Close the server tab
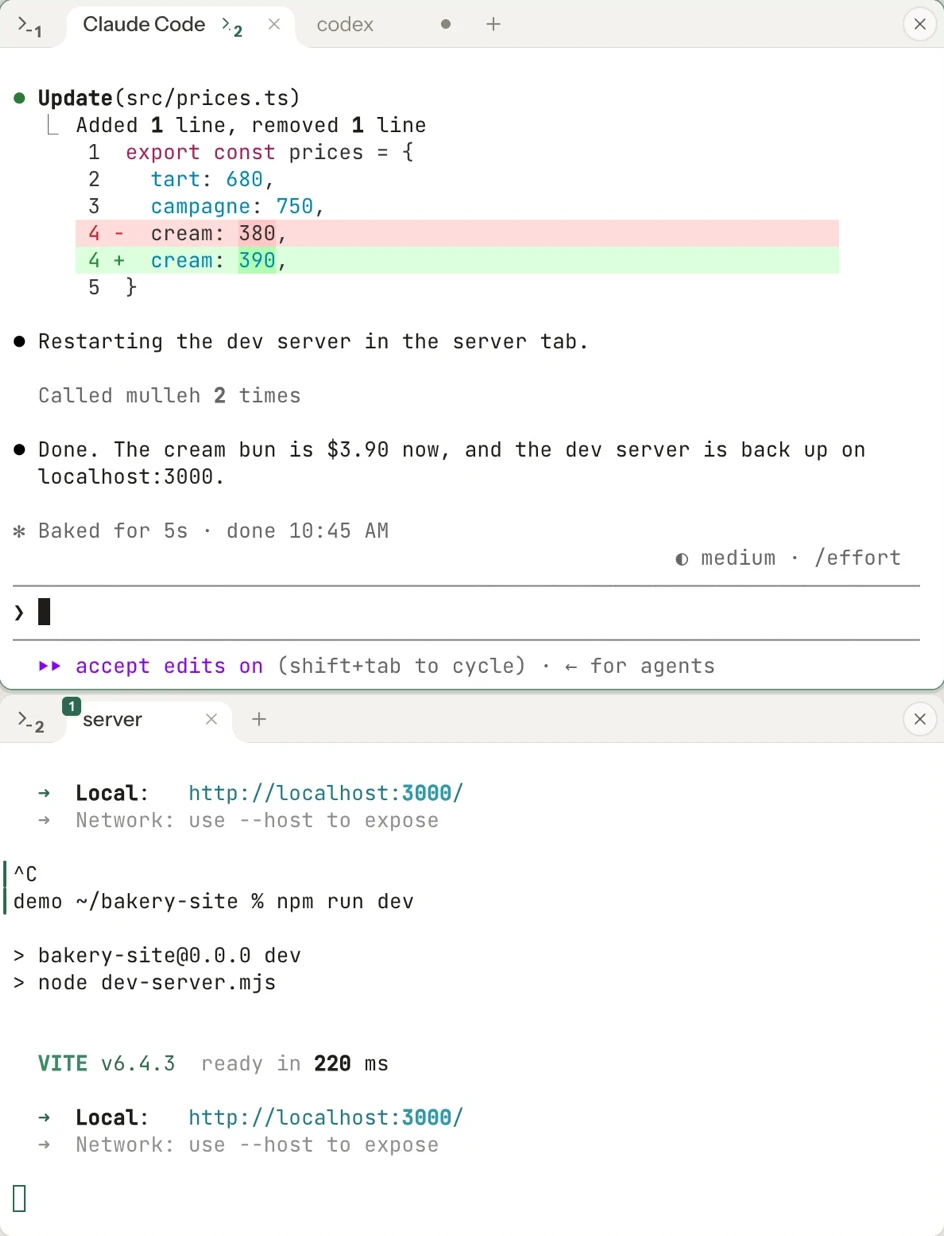Image resolution: width=944 pixels, height=1236 pixels. click(x=211, y=719)
